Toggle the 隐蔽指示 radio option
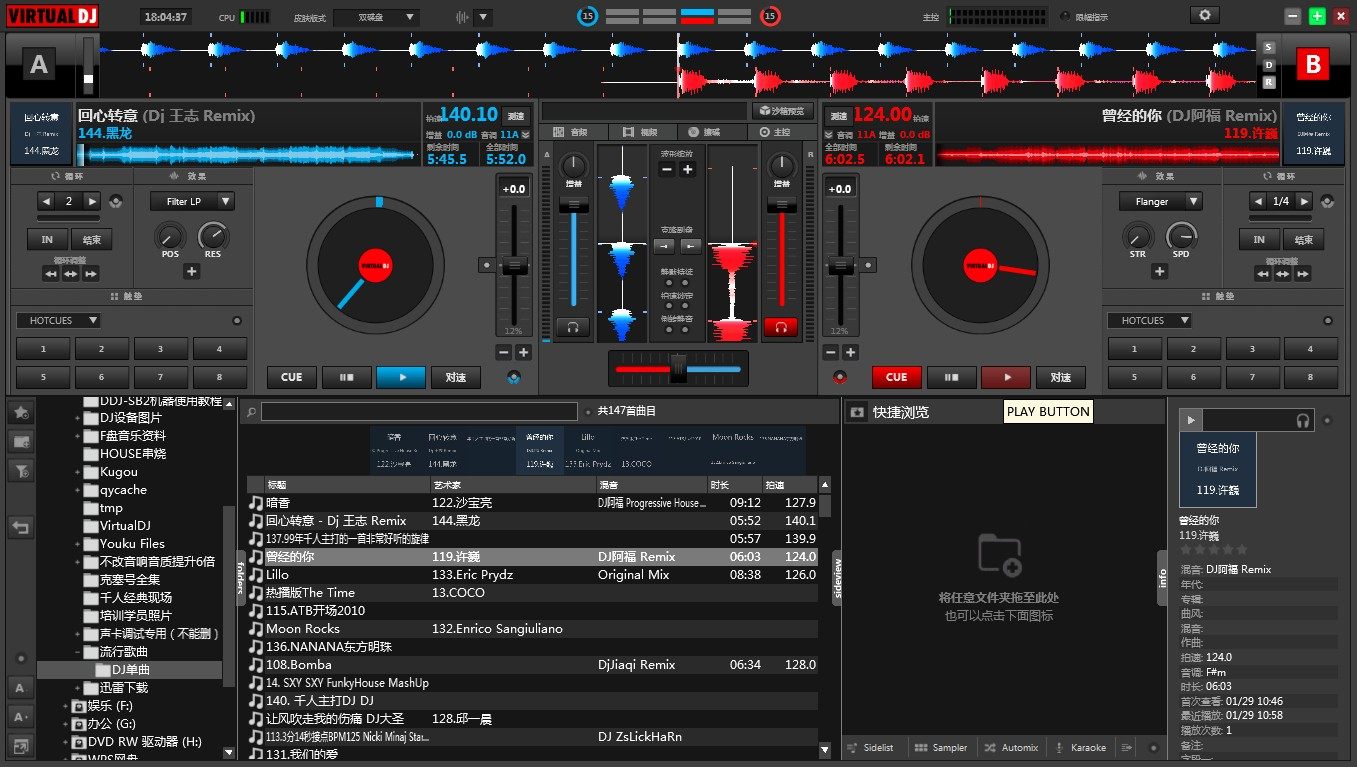Image resolution: width=1357 pixels, height=767 pixels. tap(1064, 17)
